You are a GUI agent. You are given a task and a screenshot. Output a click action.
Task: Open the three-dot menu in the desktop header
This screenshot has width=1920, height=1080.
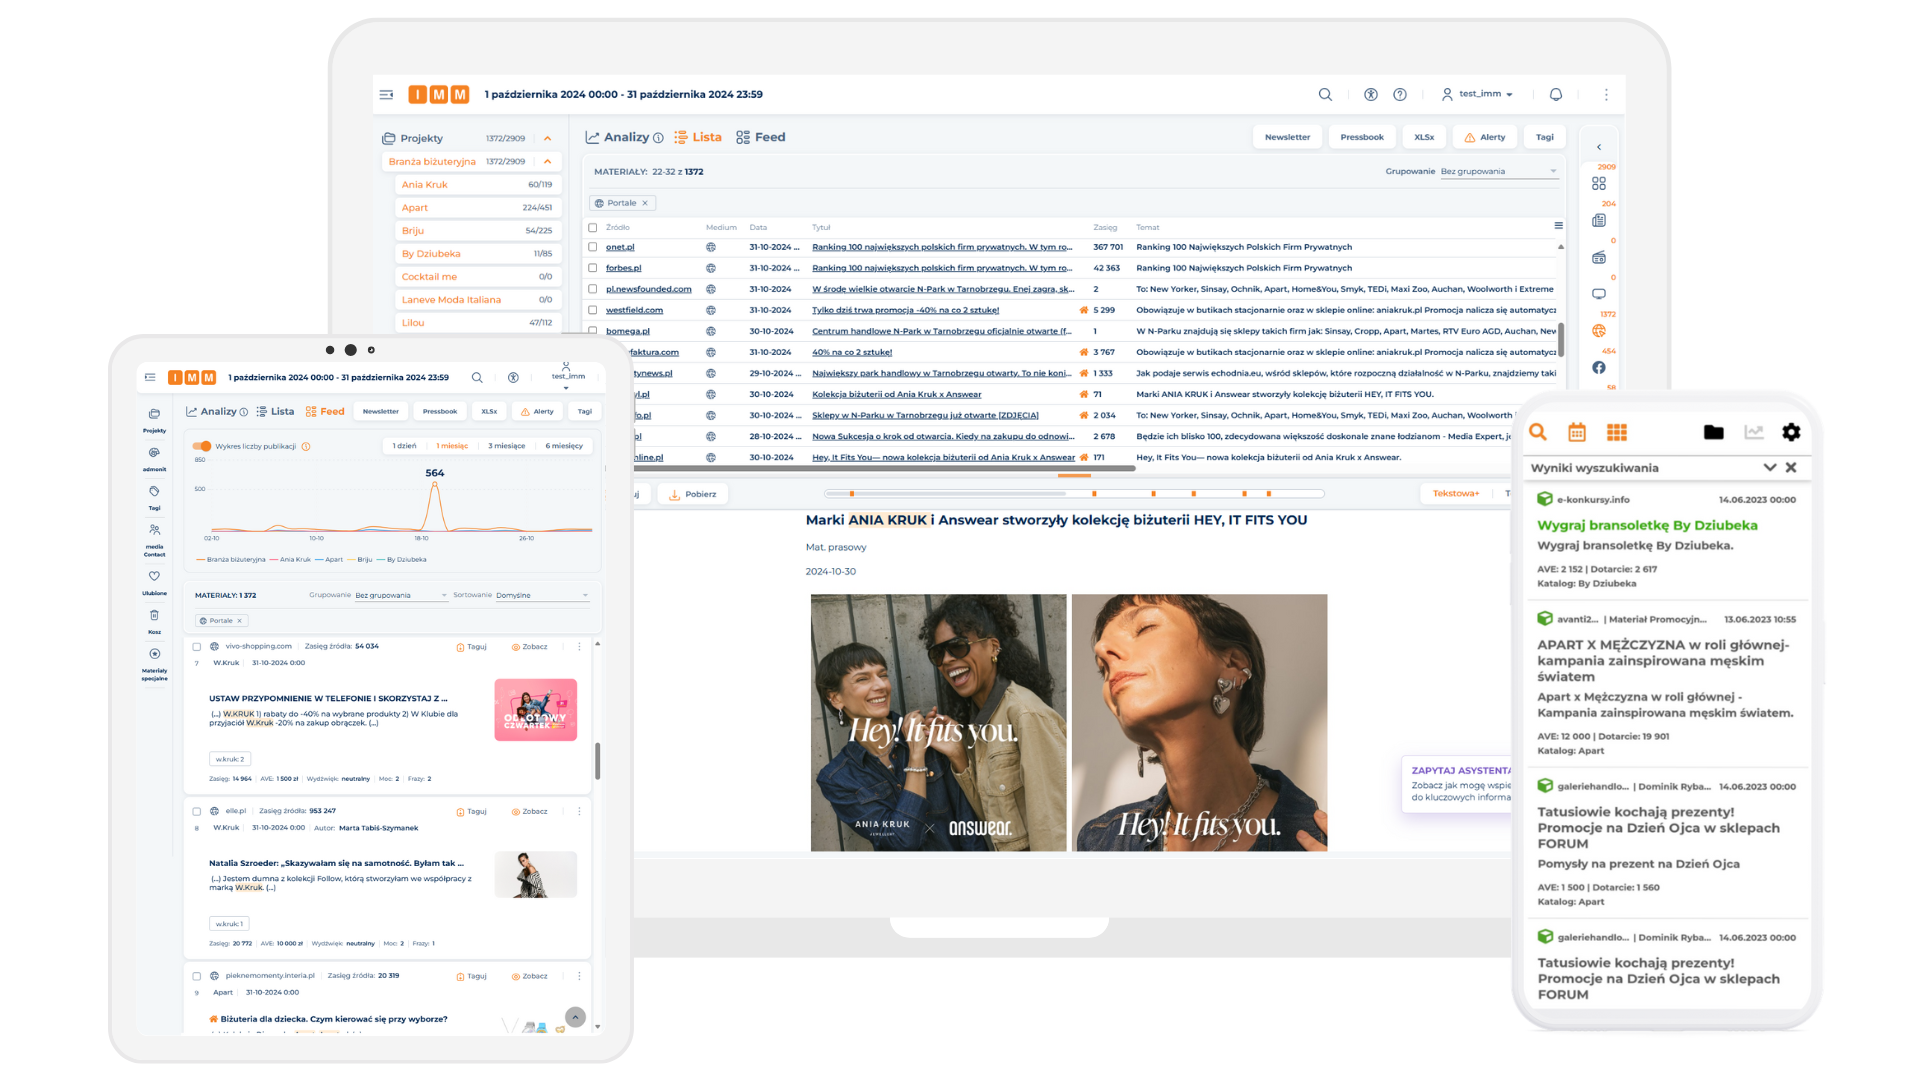click(x=1606, y=94)
